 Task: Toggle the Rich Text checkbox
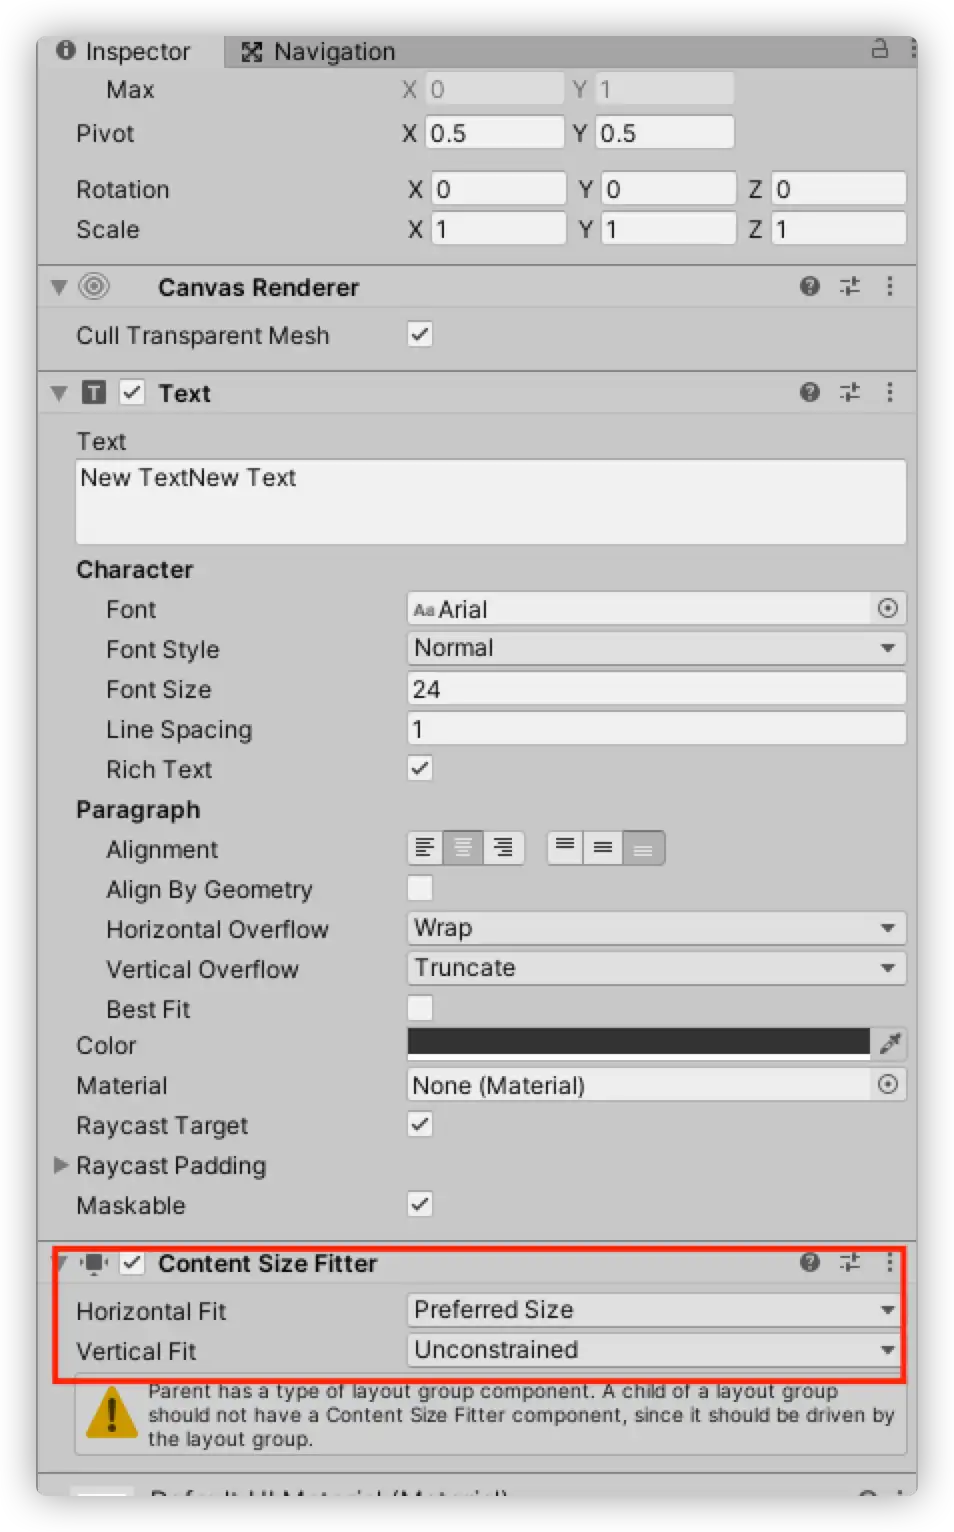420,768
